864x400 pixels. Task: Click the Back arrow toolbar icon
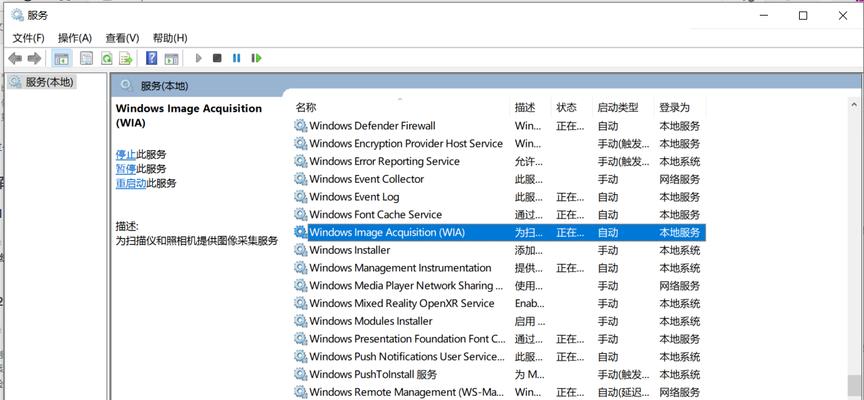15,58
